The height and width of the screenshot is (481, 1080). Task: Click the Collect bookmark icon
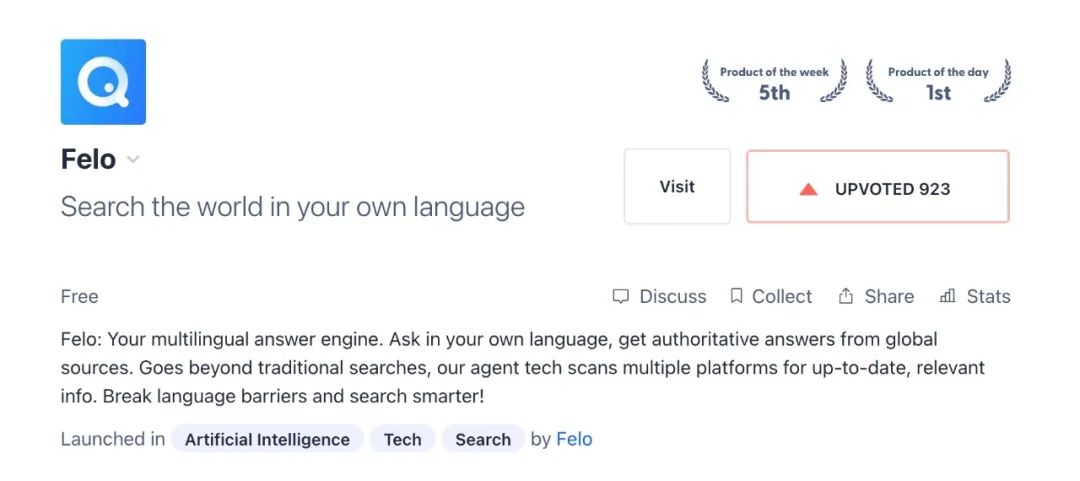coord(736,296)
